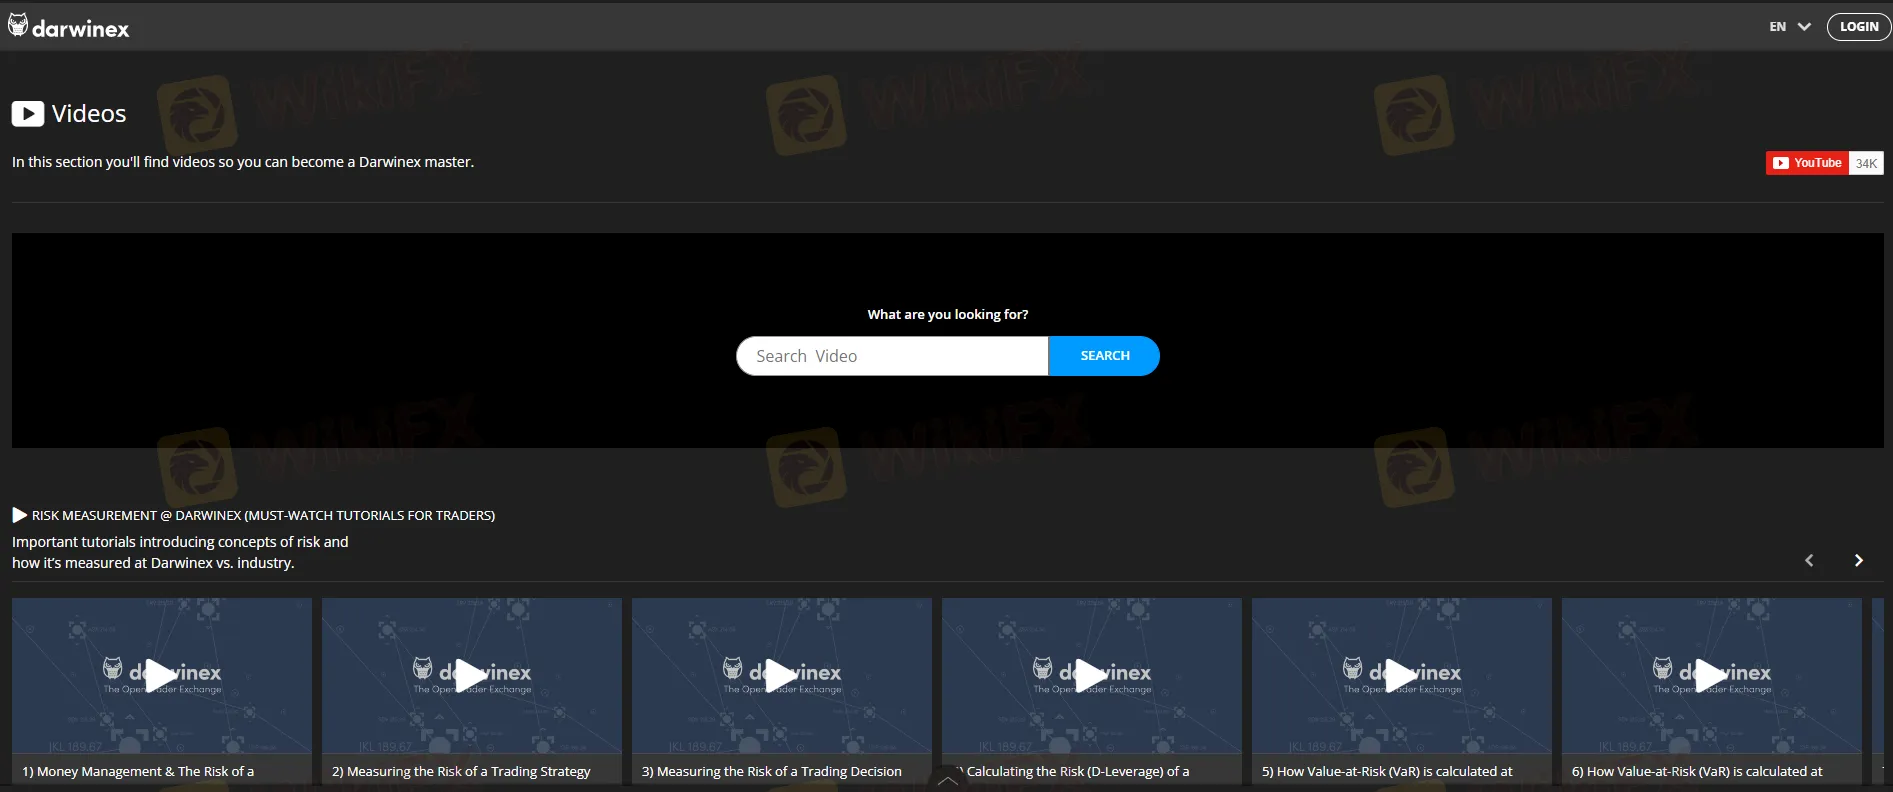Image resolution: width=1893 pixels, height=792 pixels.
Task: Play video 6 How Value-at-Risk is calculated
Action: 1711,675
